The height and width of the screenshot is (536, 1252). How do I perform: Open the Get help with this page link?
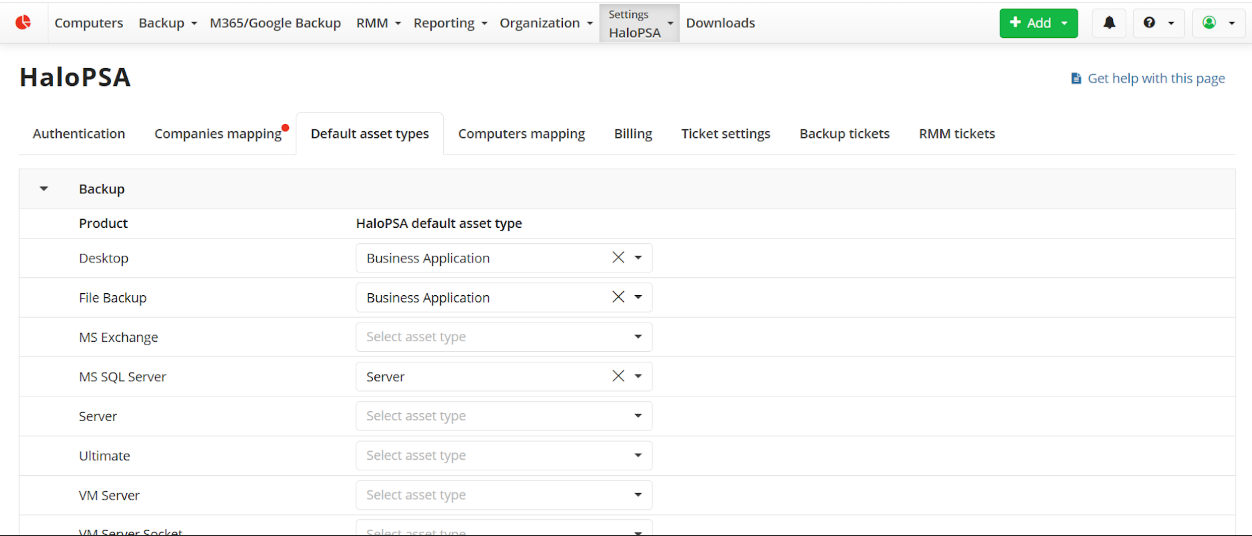(1155, 78)
